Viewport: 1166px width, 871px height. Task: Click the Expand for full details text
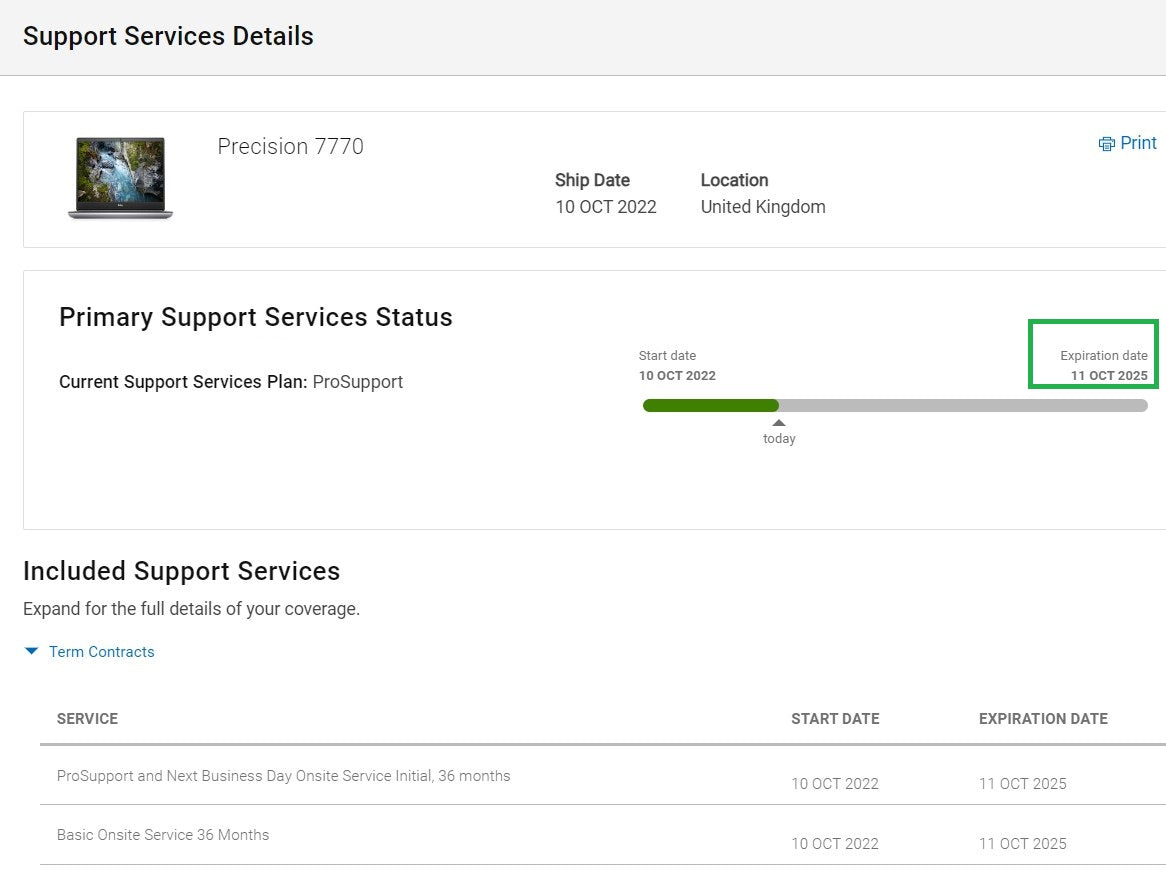pos(191,609)
